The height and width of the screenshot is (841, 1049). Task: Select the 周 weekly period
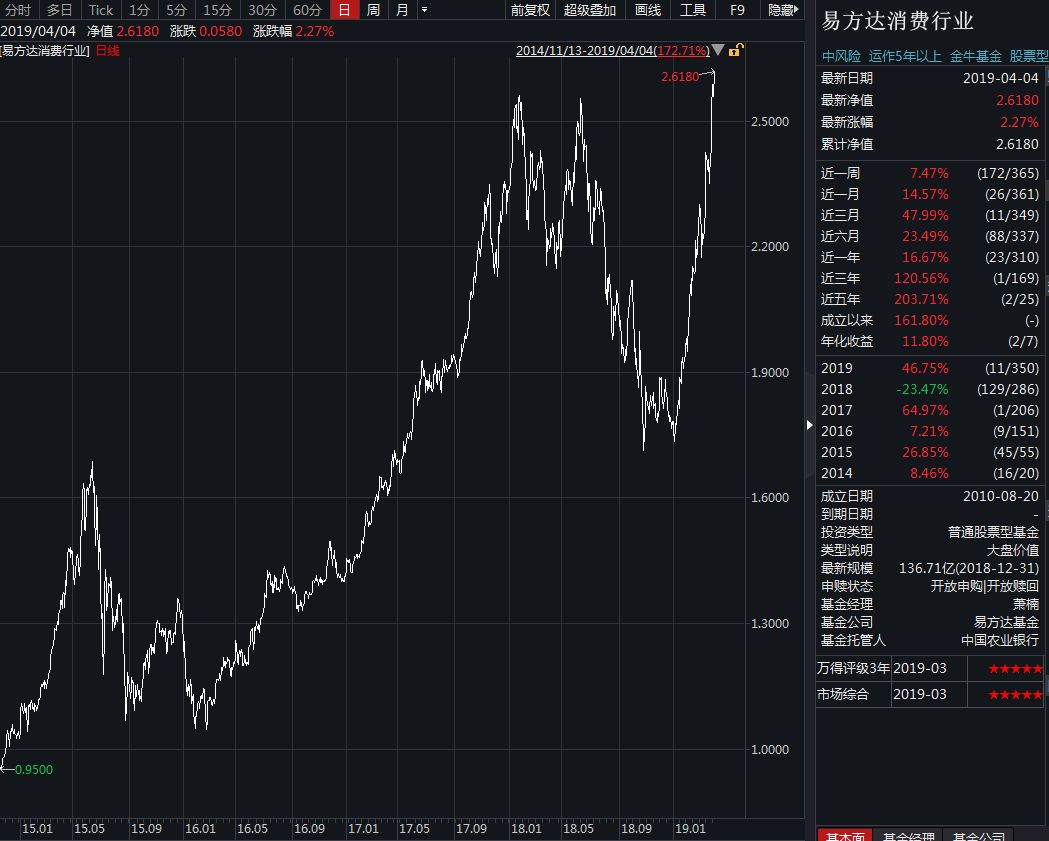coord(373,10)
